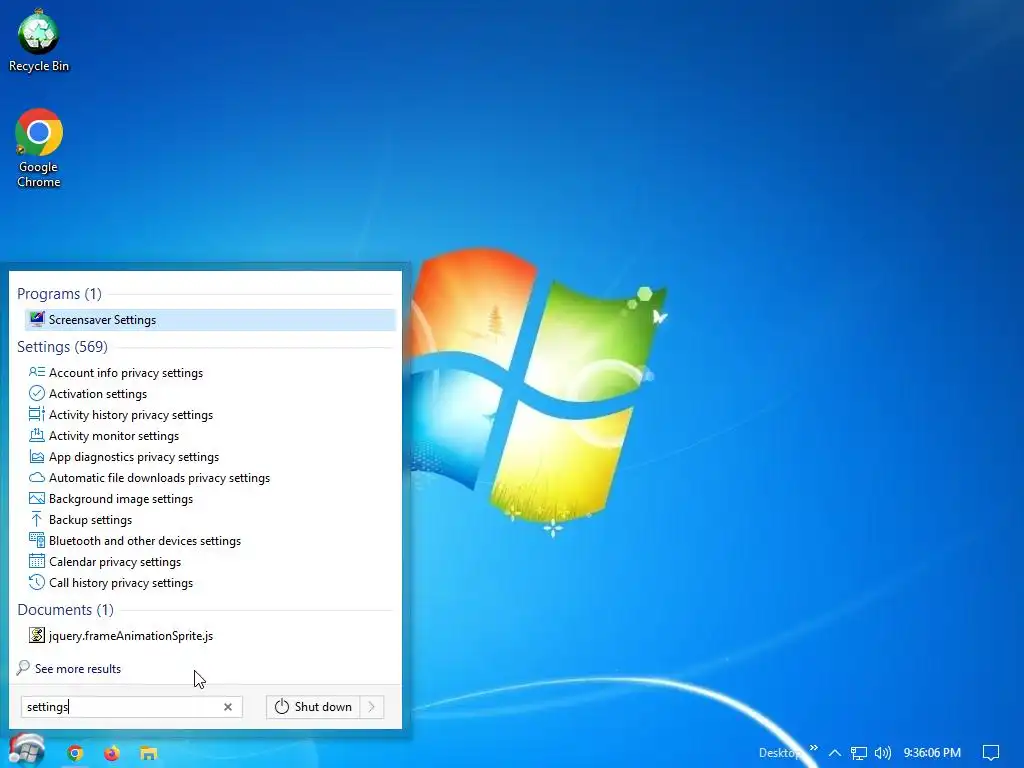Select App diagnostics privacy settings text

coord(134,456)
